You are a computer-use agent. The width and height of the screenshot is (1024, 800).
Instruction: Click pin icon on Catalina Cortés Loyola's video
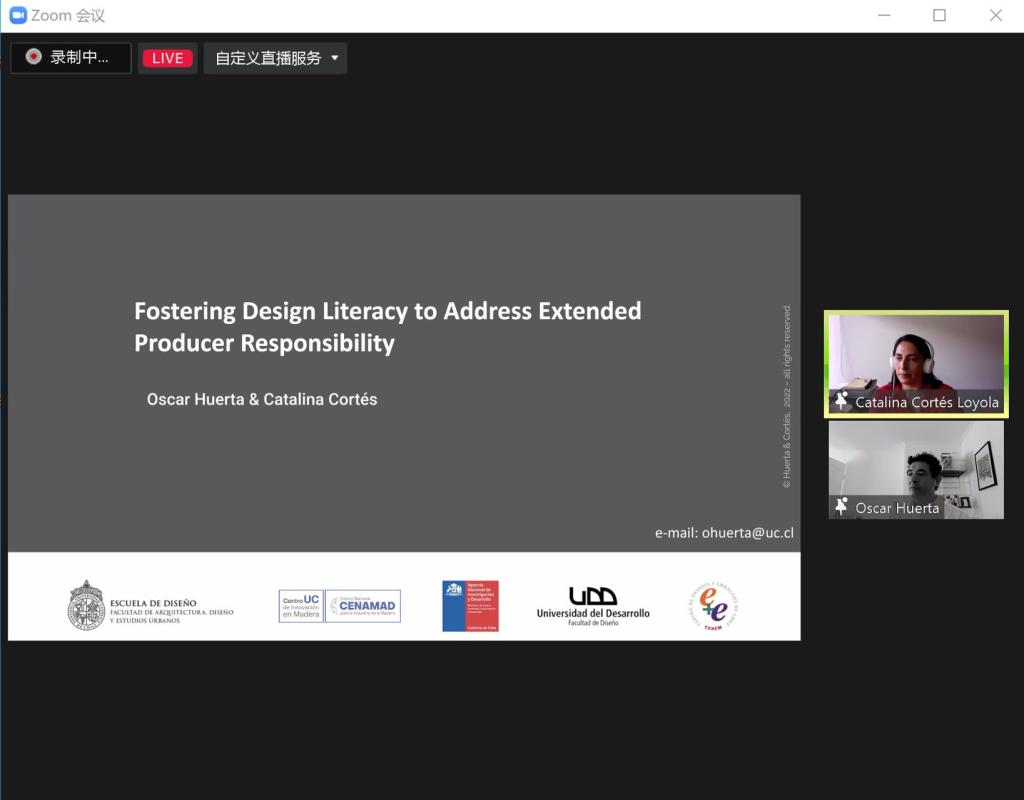click(x=842, y=402)
